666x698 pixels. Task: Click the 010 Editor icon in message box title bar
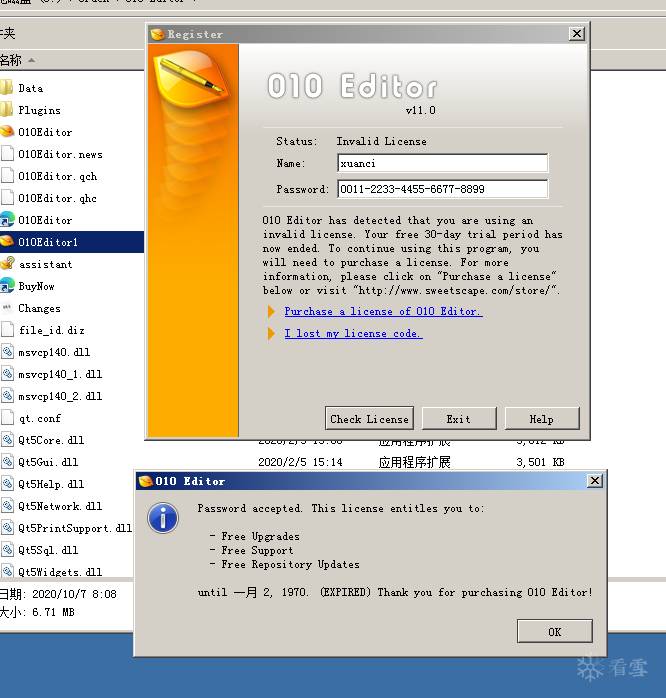pyautogui.click(x=146, y=481)
